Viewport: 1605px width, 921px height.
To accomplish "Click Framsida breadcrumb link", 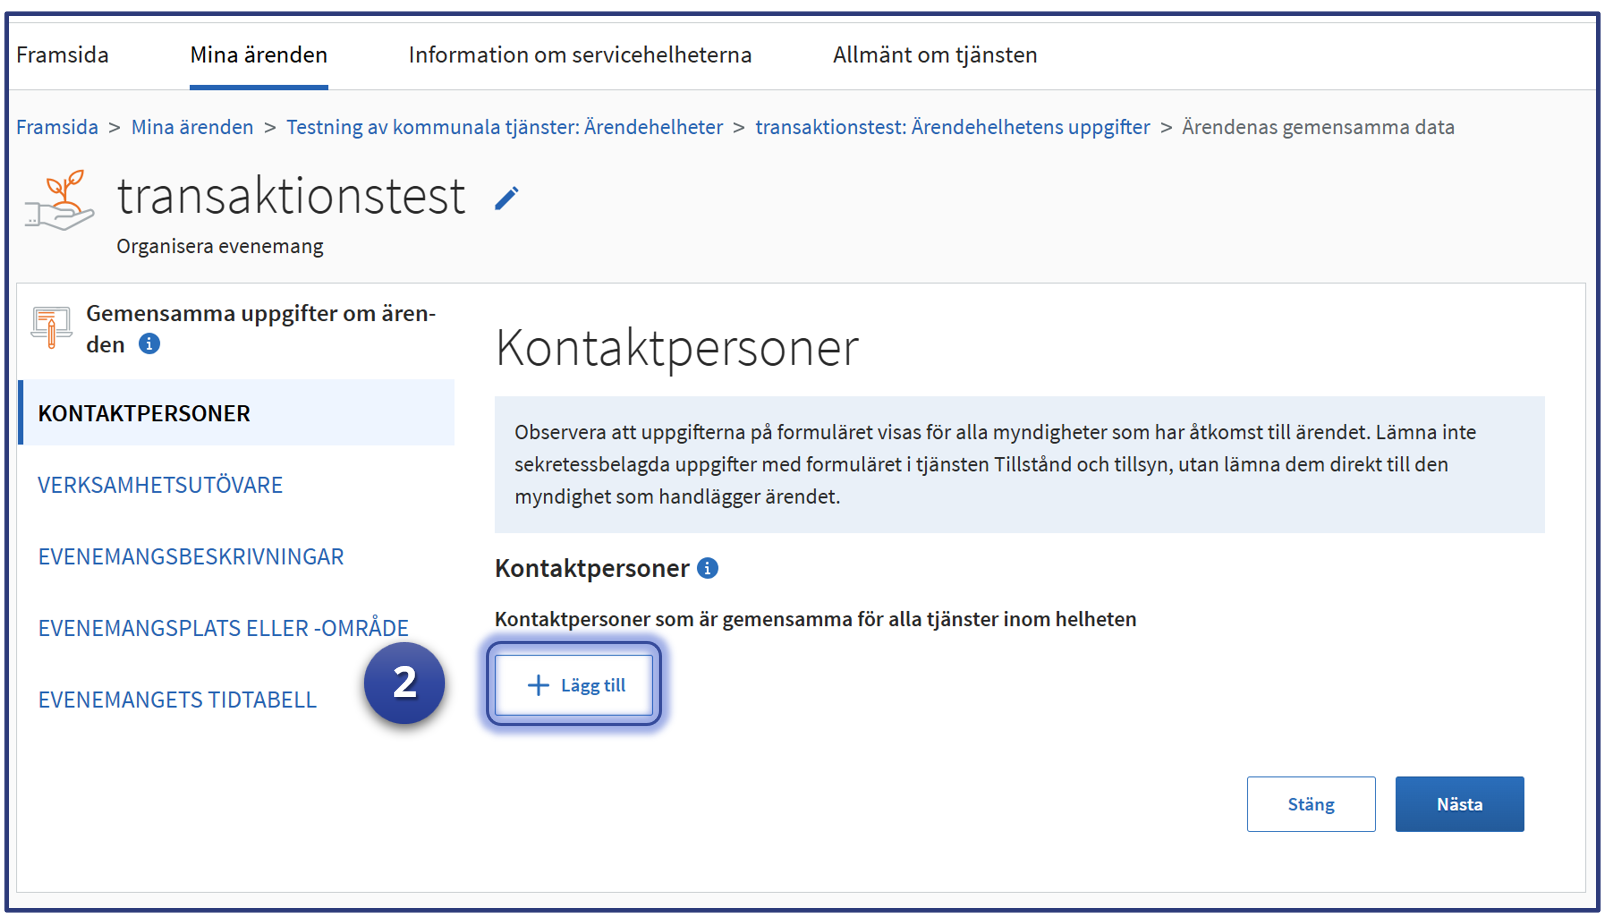I will click(x=57, y=127).
